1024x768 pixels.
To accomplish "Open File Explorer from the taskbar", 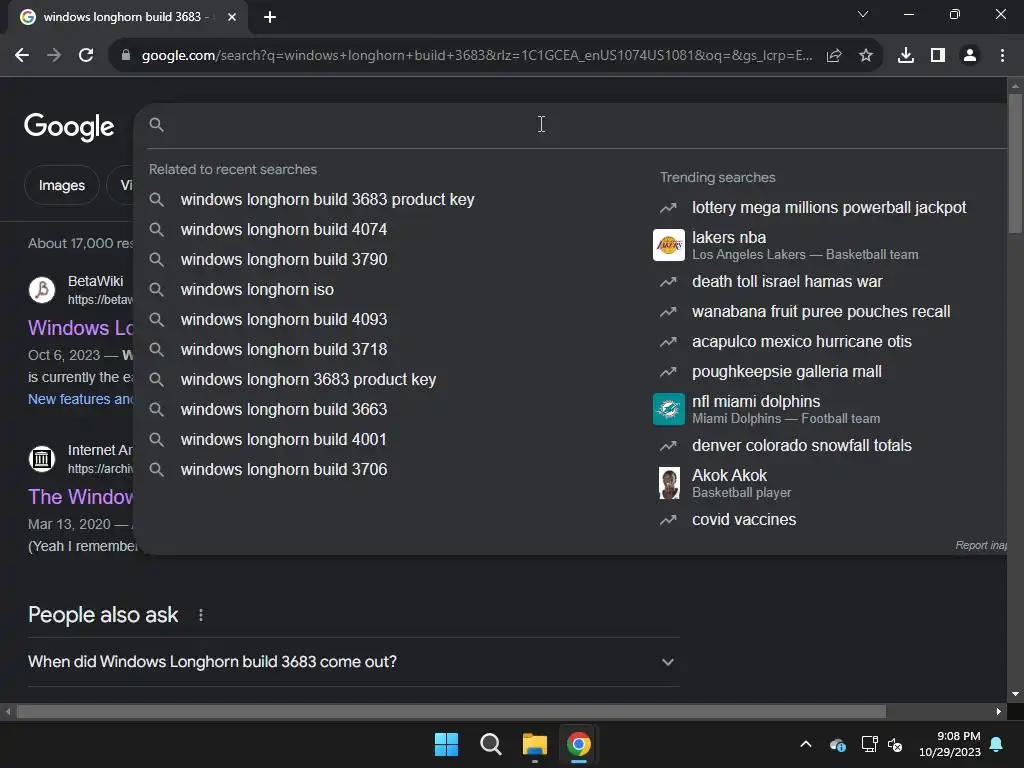I will pyautogui.click(x=535, y=744).
